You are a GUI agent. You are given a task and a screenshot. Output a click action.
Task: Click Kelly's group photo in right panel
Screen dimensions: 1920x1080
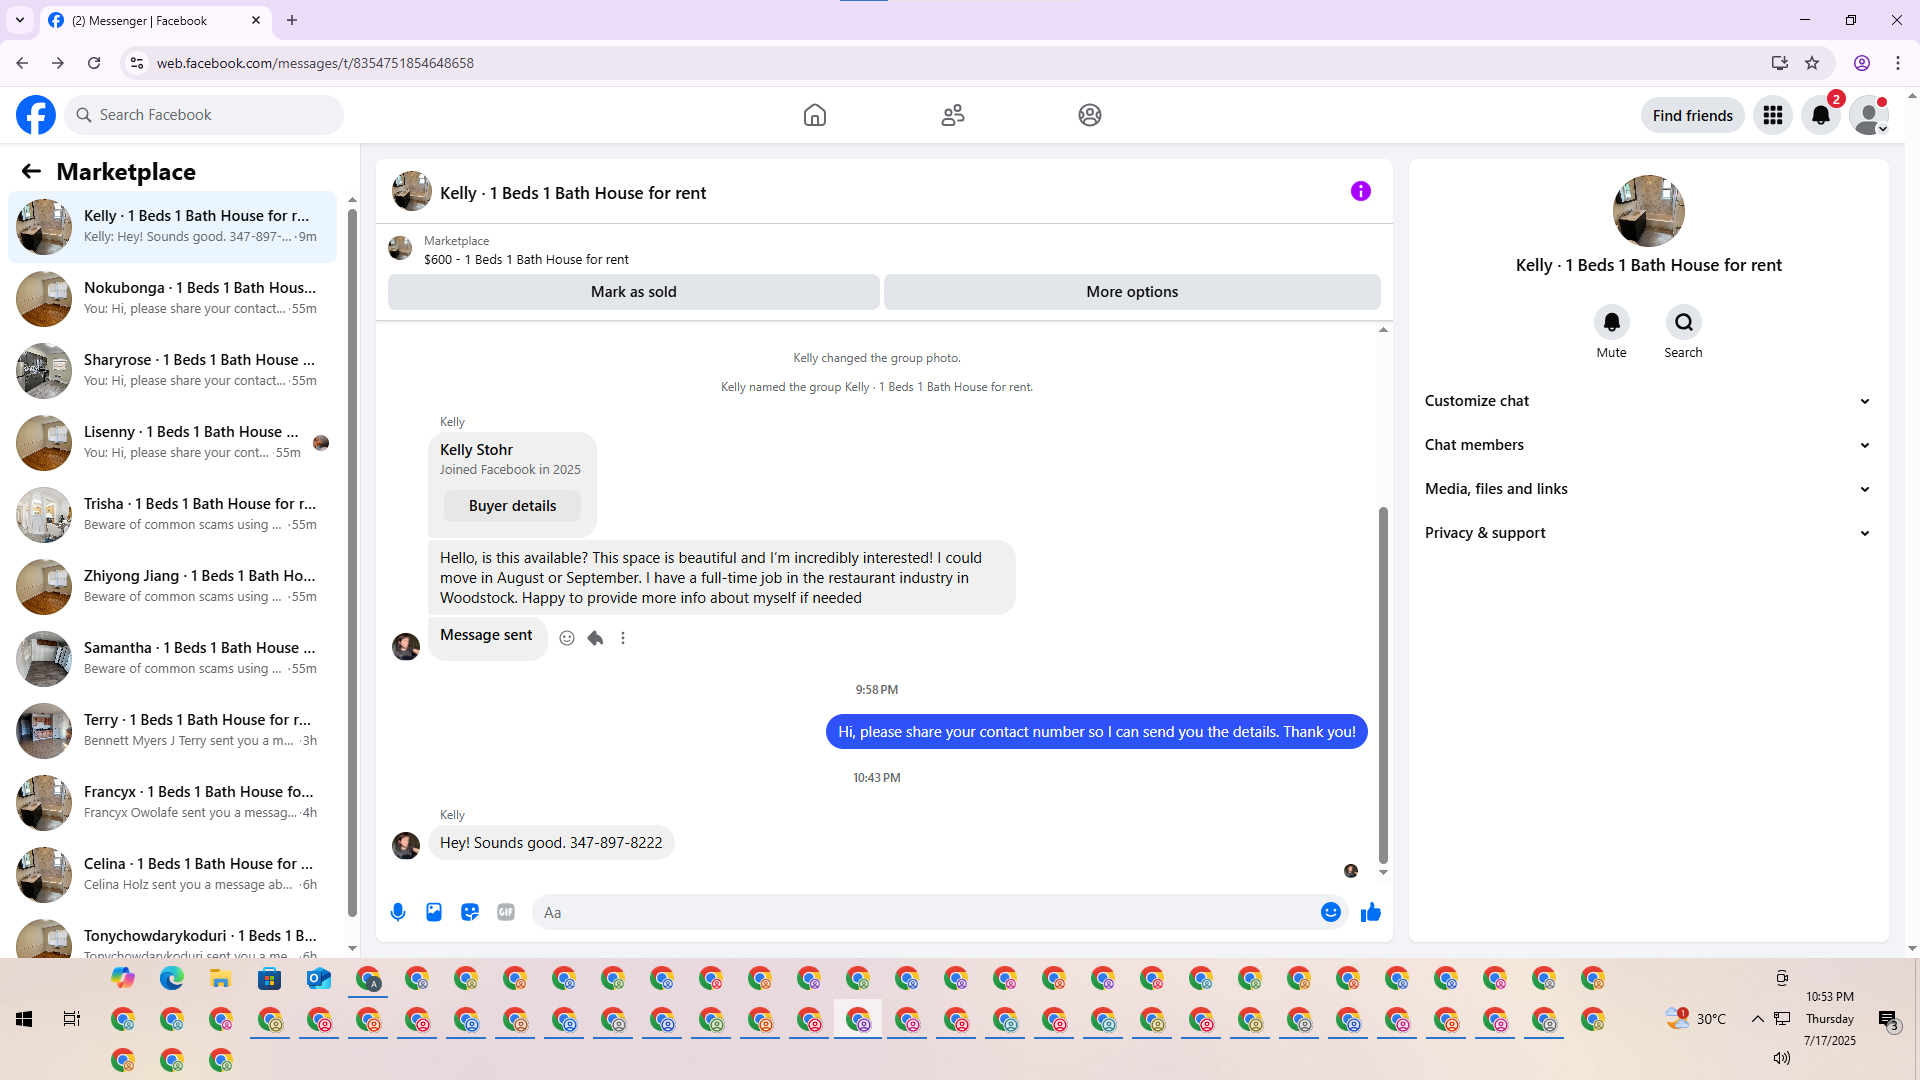click(x=1648, y=211)
